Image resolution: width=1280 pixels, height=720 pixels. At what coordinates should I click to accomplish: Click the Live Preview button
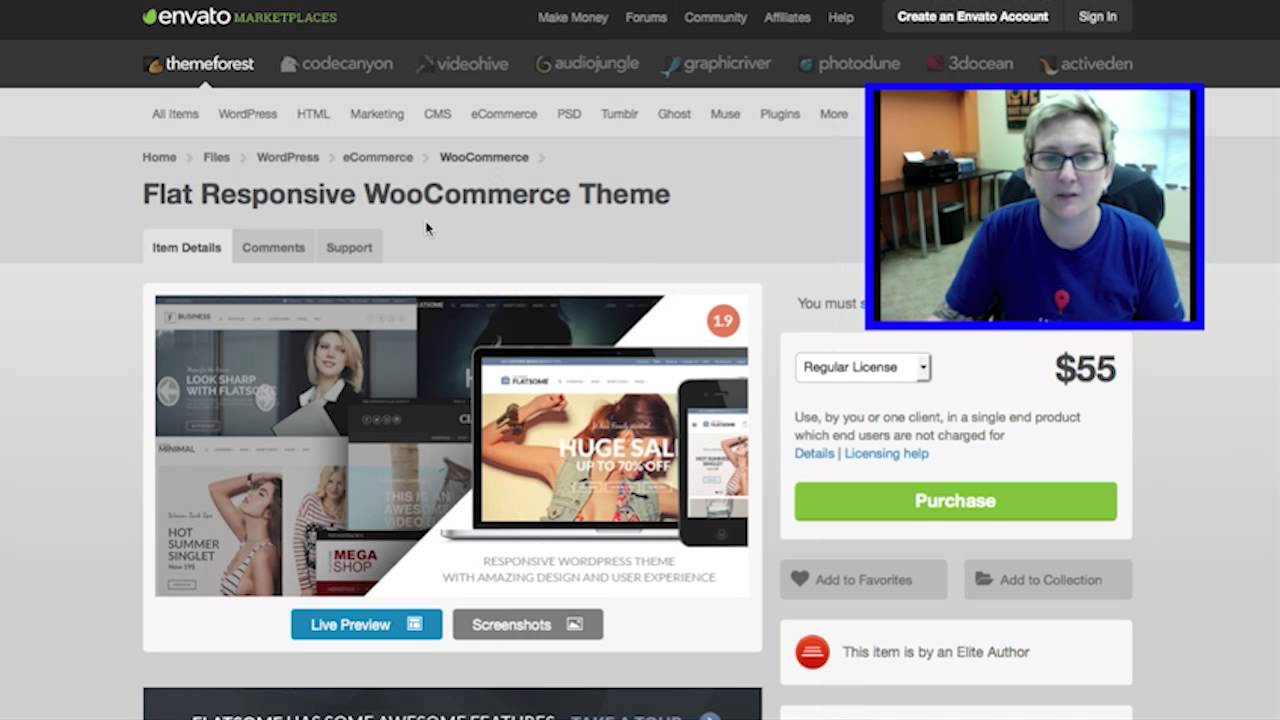pos(366,624)
